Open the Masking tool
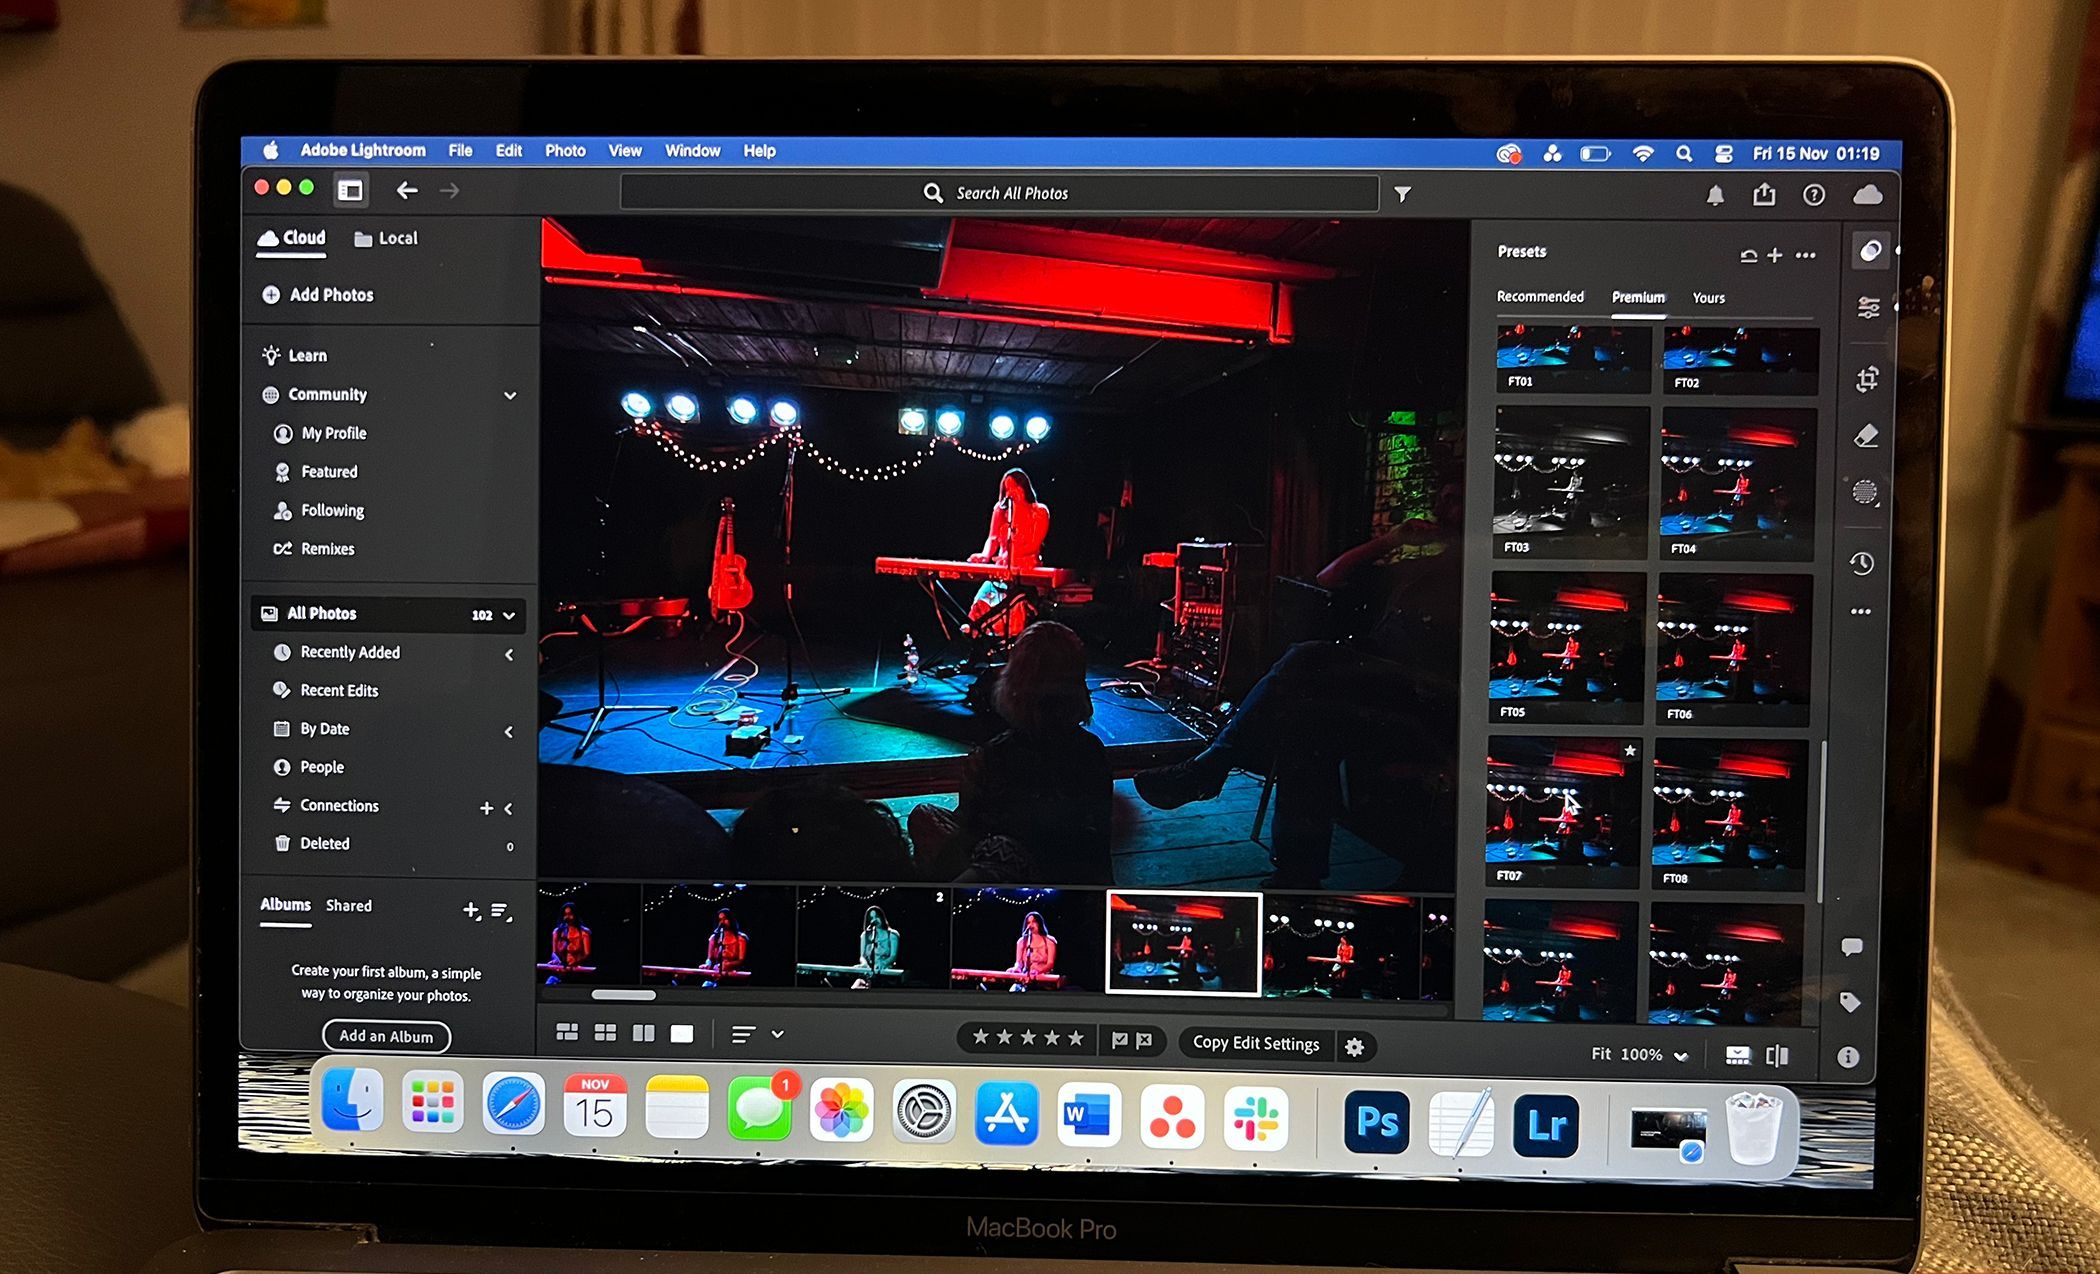This screenshot has width=2100, height=1274. tap(1865, 492)
